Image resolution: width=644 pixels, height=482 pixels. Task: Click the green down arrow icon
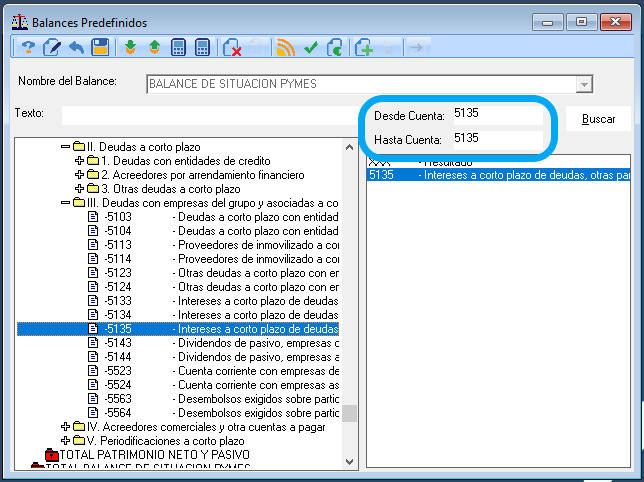[130, 47]
